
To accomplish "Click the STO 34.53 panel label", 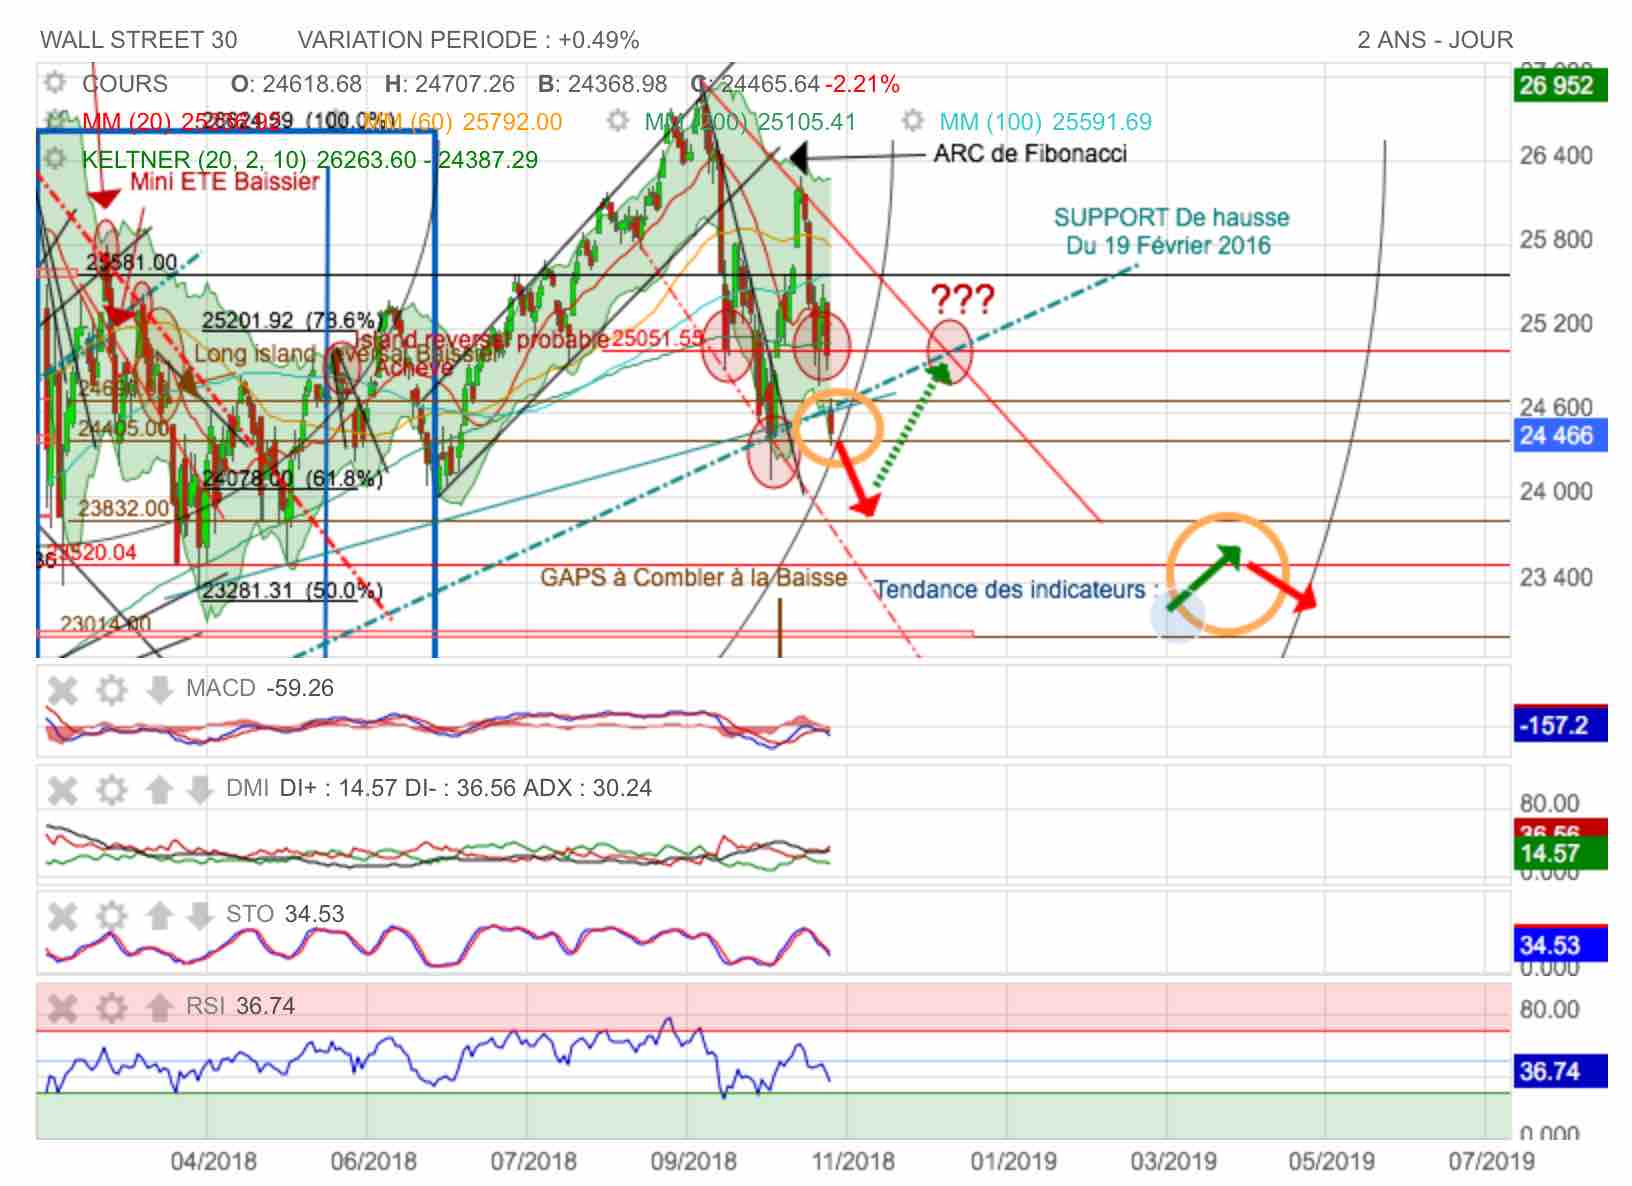I will click(285, 914).
